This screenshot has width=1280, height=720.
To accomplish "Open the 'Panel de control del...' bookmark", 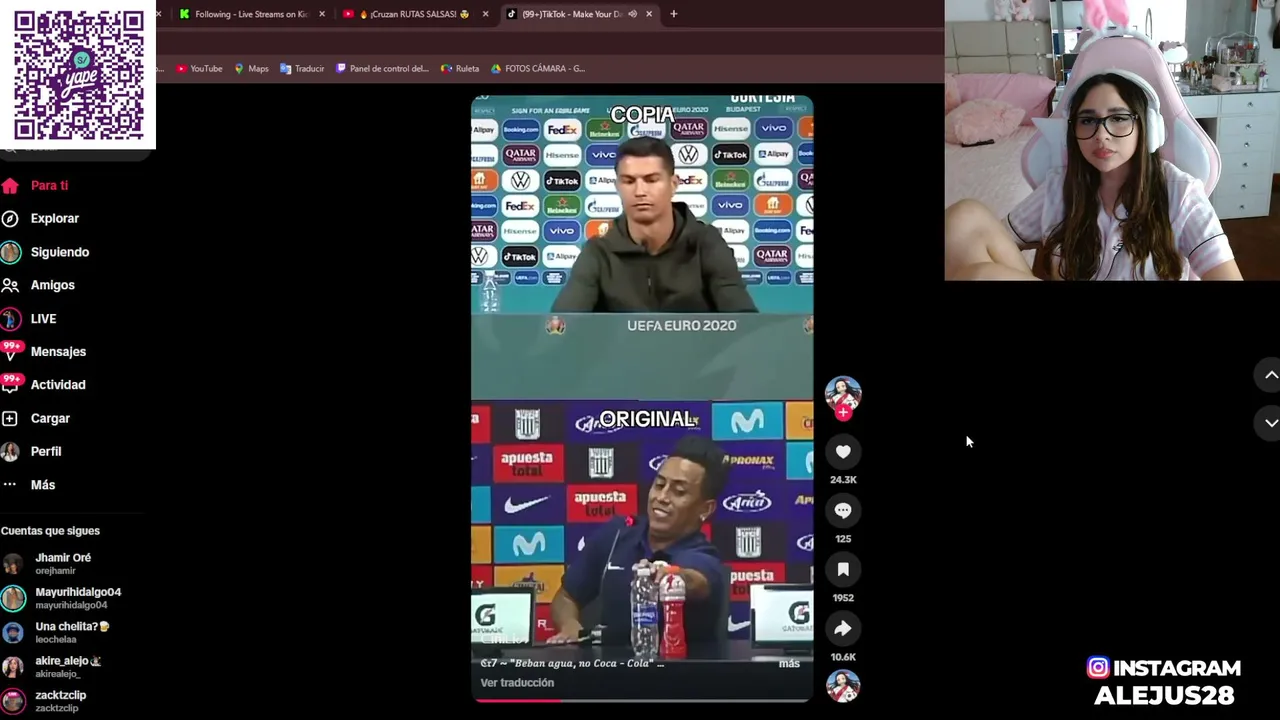I will pyautogui.click(x=382, y=69).
